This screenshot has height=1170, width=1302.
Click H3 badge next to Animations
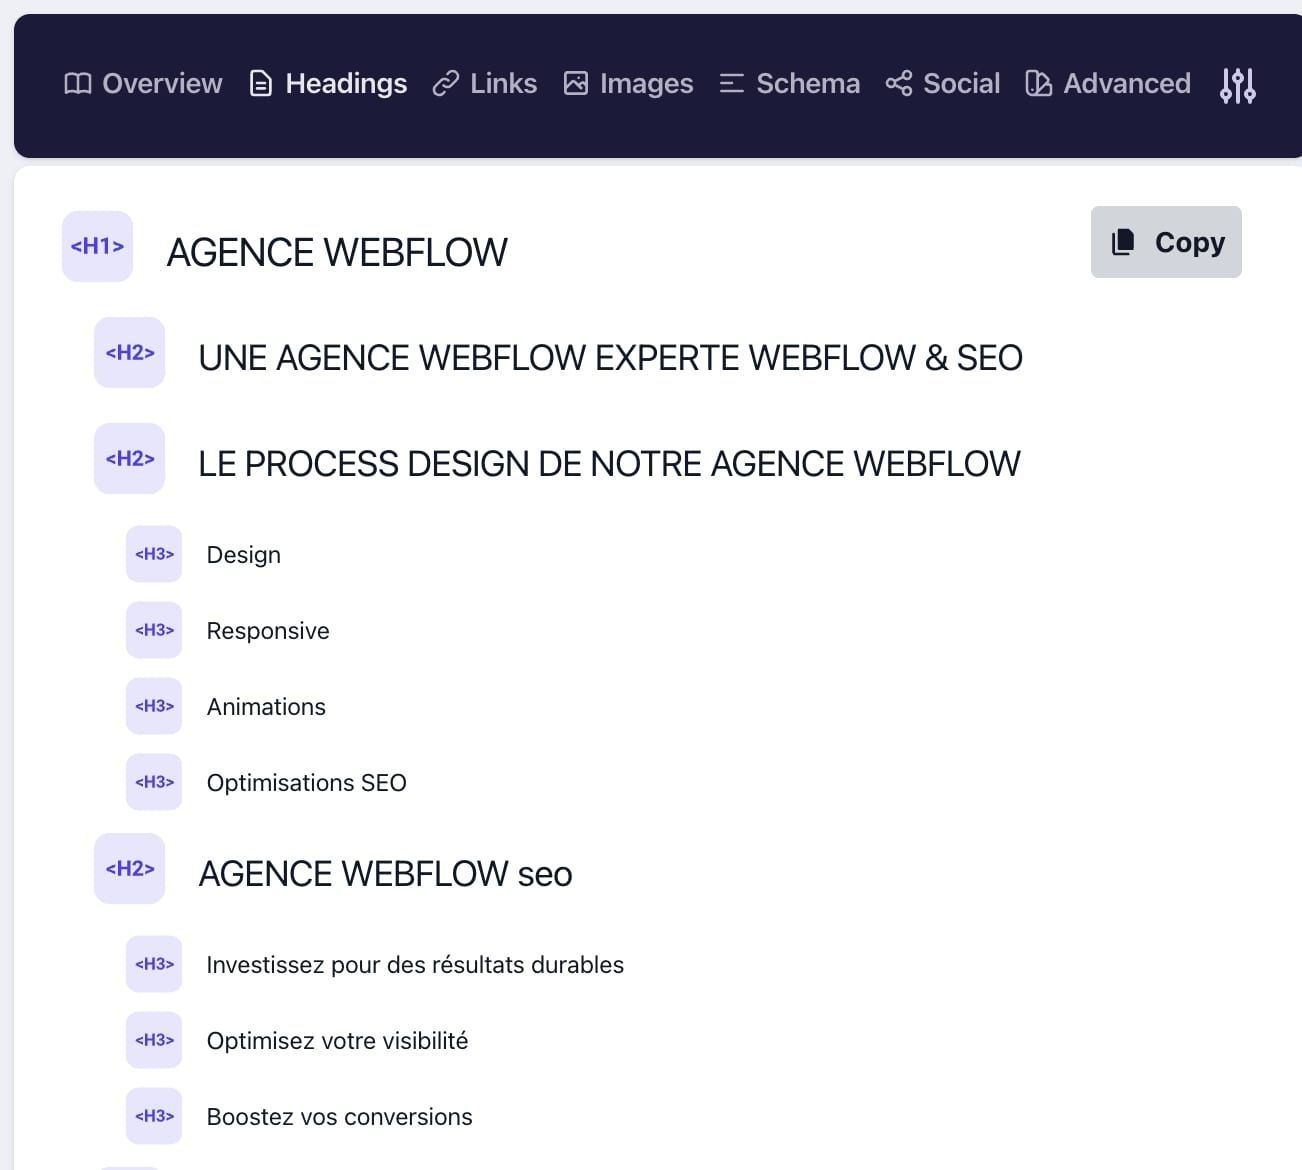pyautogui.click(x=154, y=706)
